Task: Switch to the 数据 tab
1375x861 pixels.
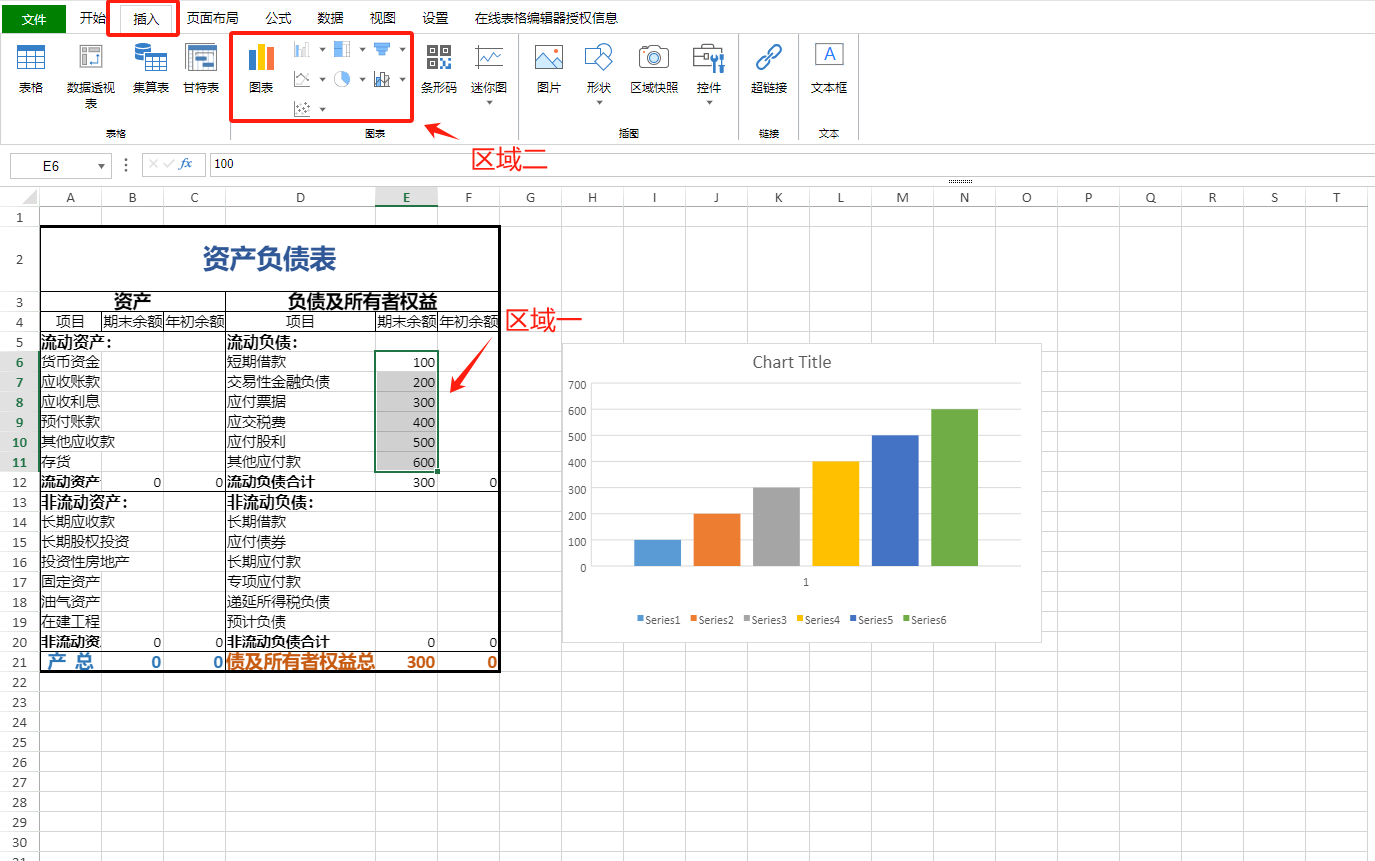Action: coord(330,18)
